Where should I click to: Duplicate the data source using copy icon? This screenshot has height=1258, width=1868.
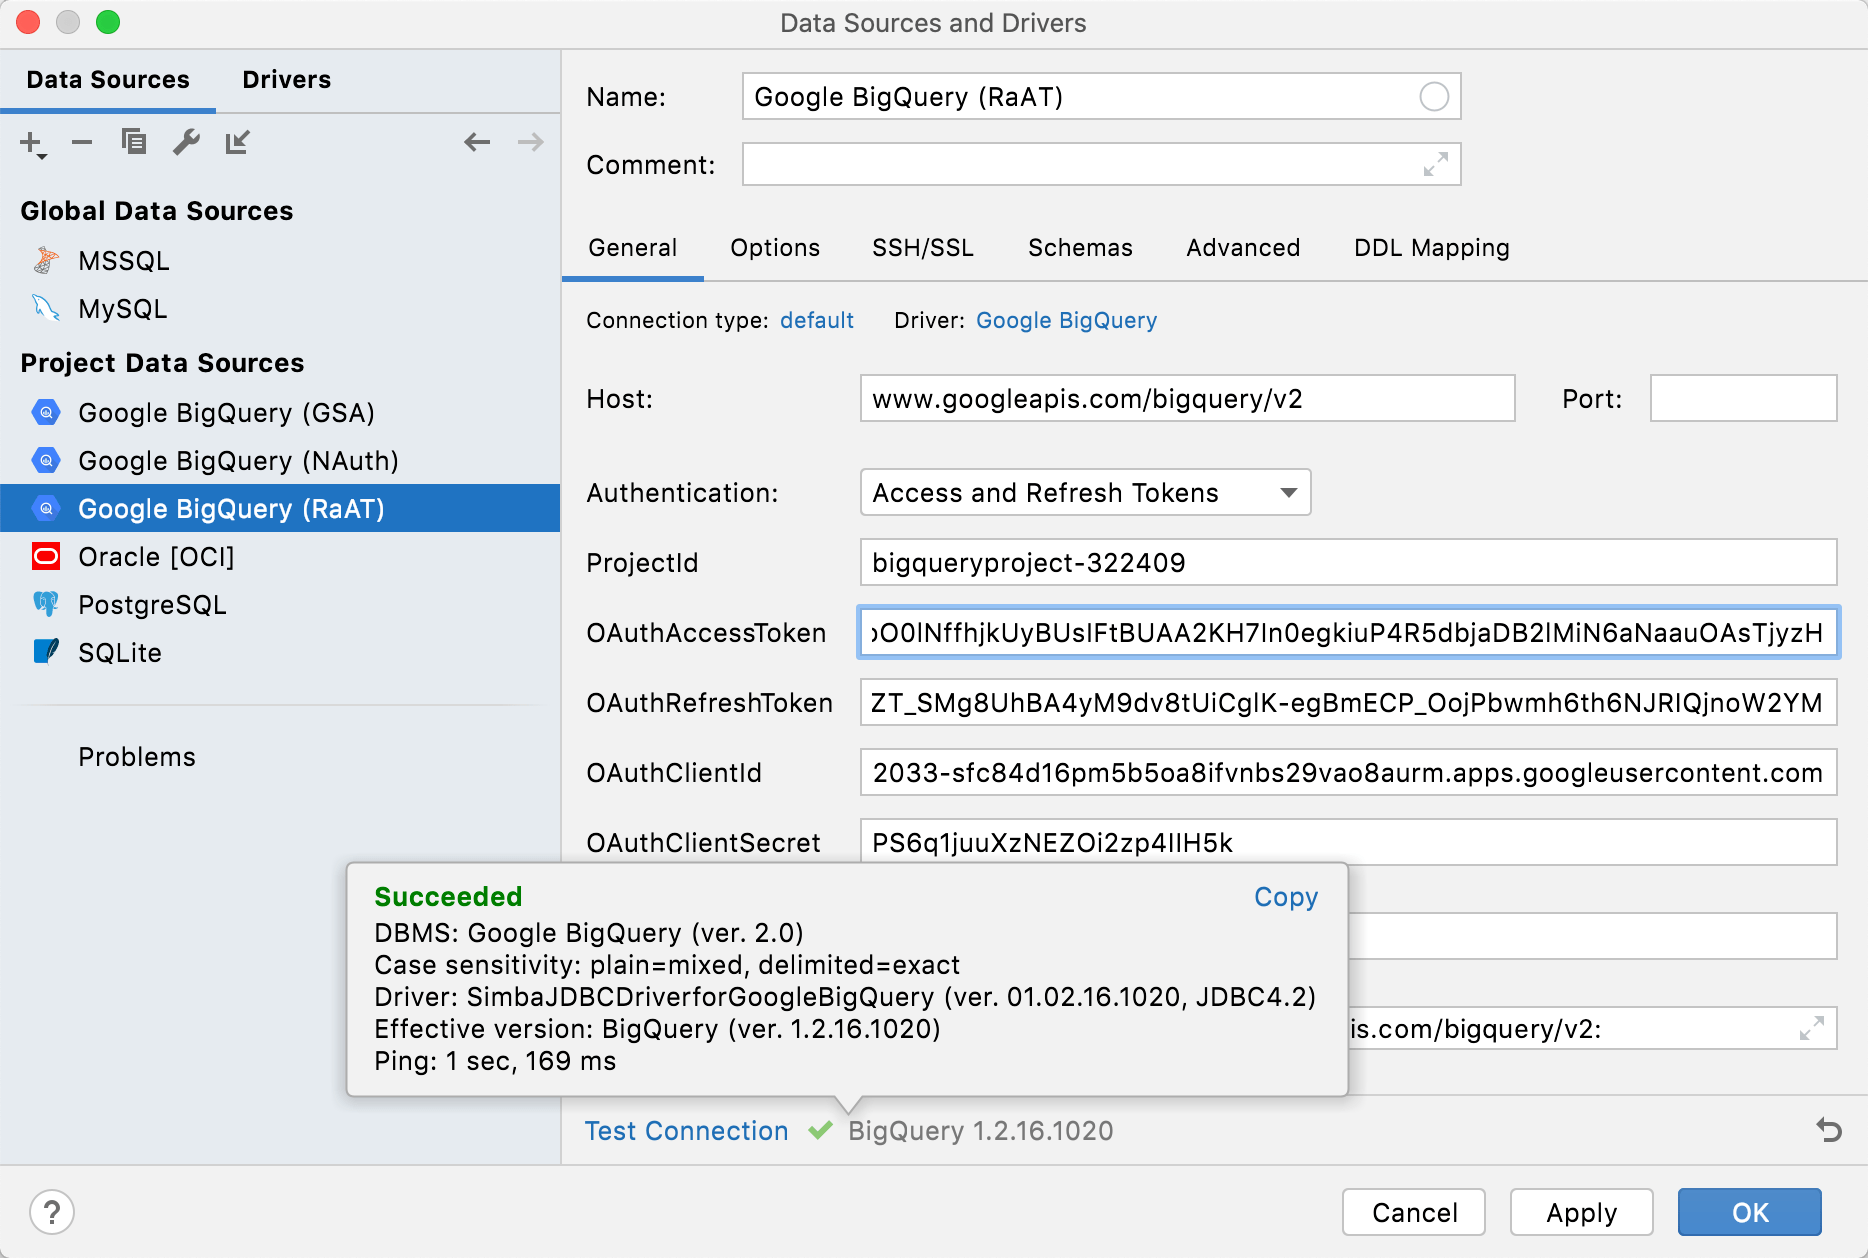tap(133, 143)
